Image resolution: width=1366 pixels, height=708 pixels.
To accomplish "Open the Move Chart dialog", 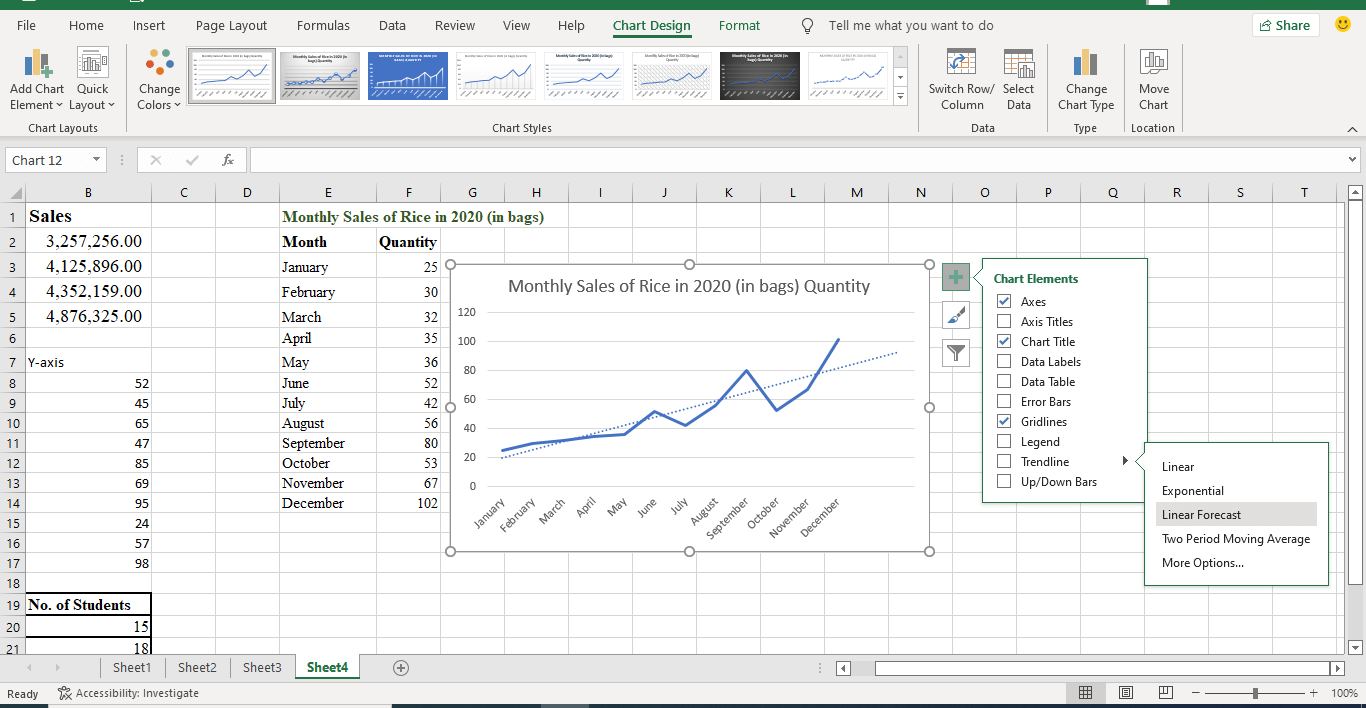I will [1153, 80].
